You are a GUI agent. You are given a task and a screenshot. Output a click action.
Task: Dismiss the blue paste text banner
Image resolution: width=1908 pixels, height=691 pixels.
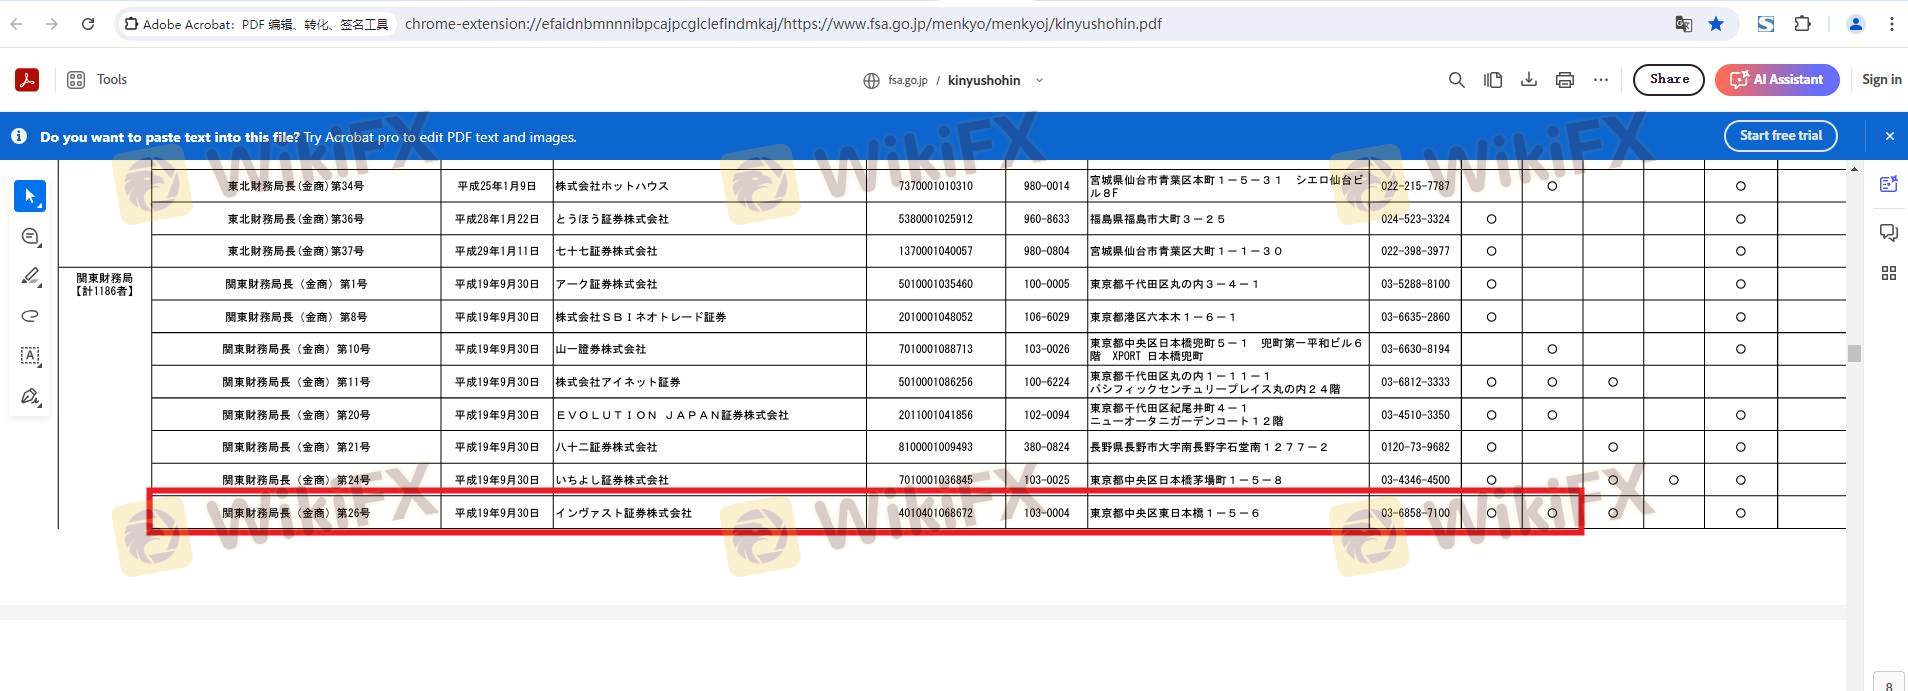pyautogui.click(x=1889, y=136)
